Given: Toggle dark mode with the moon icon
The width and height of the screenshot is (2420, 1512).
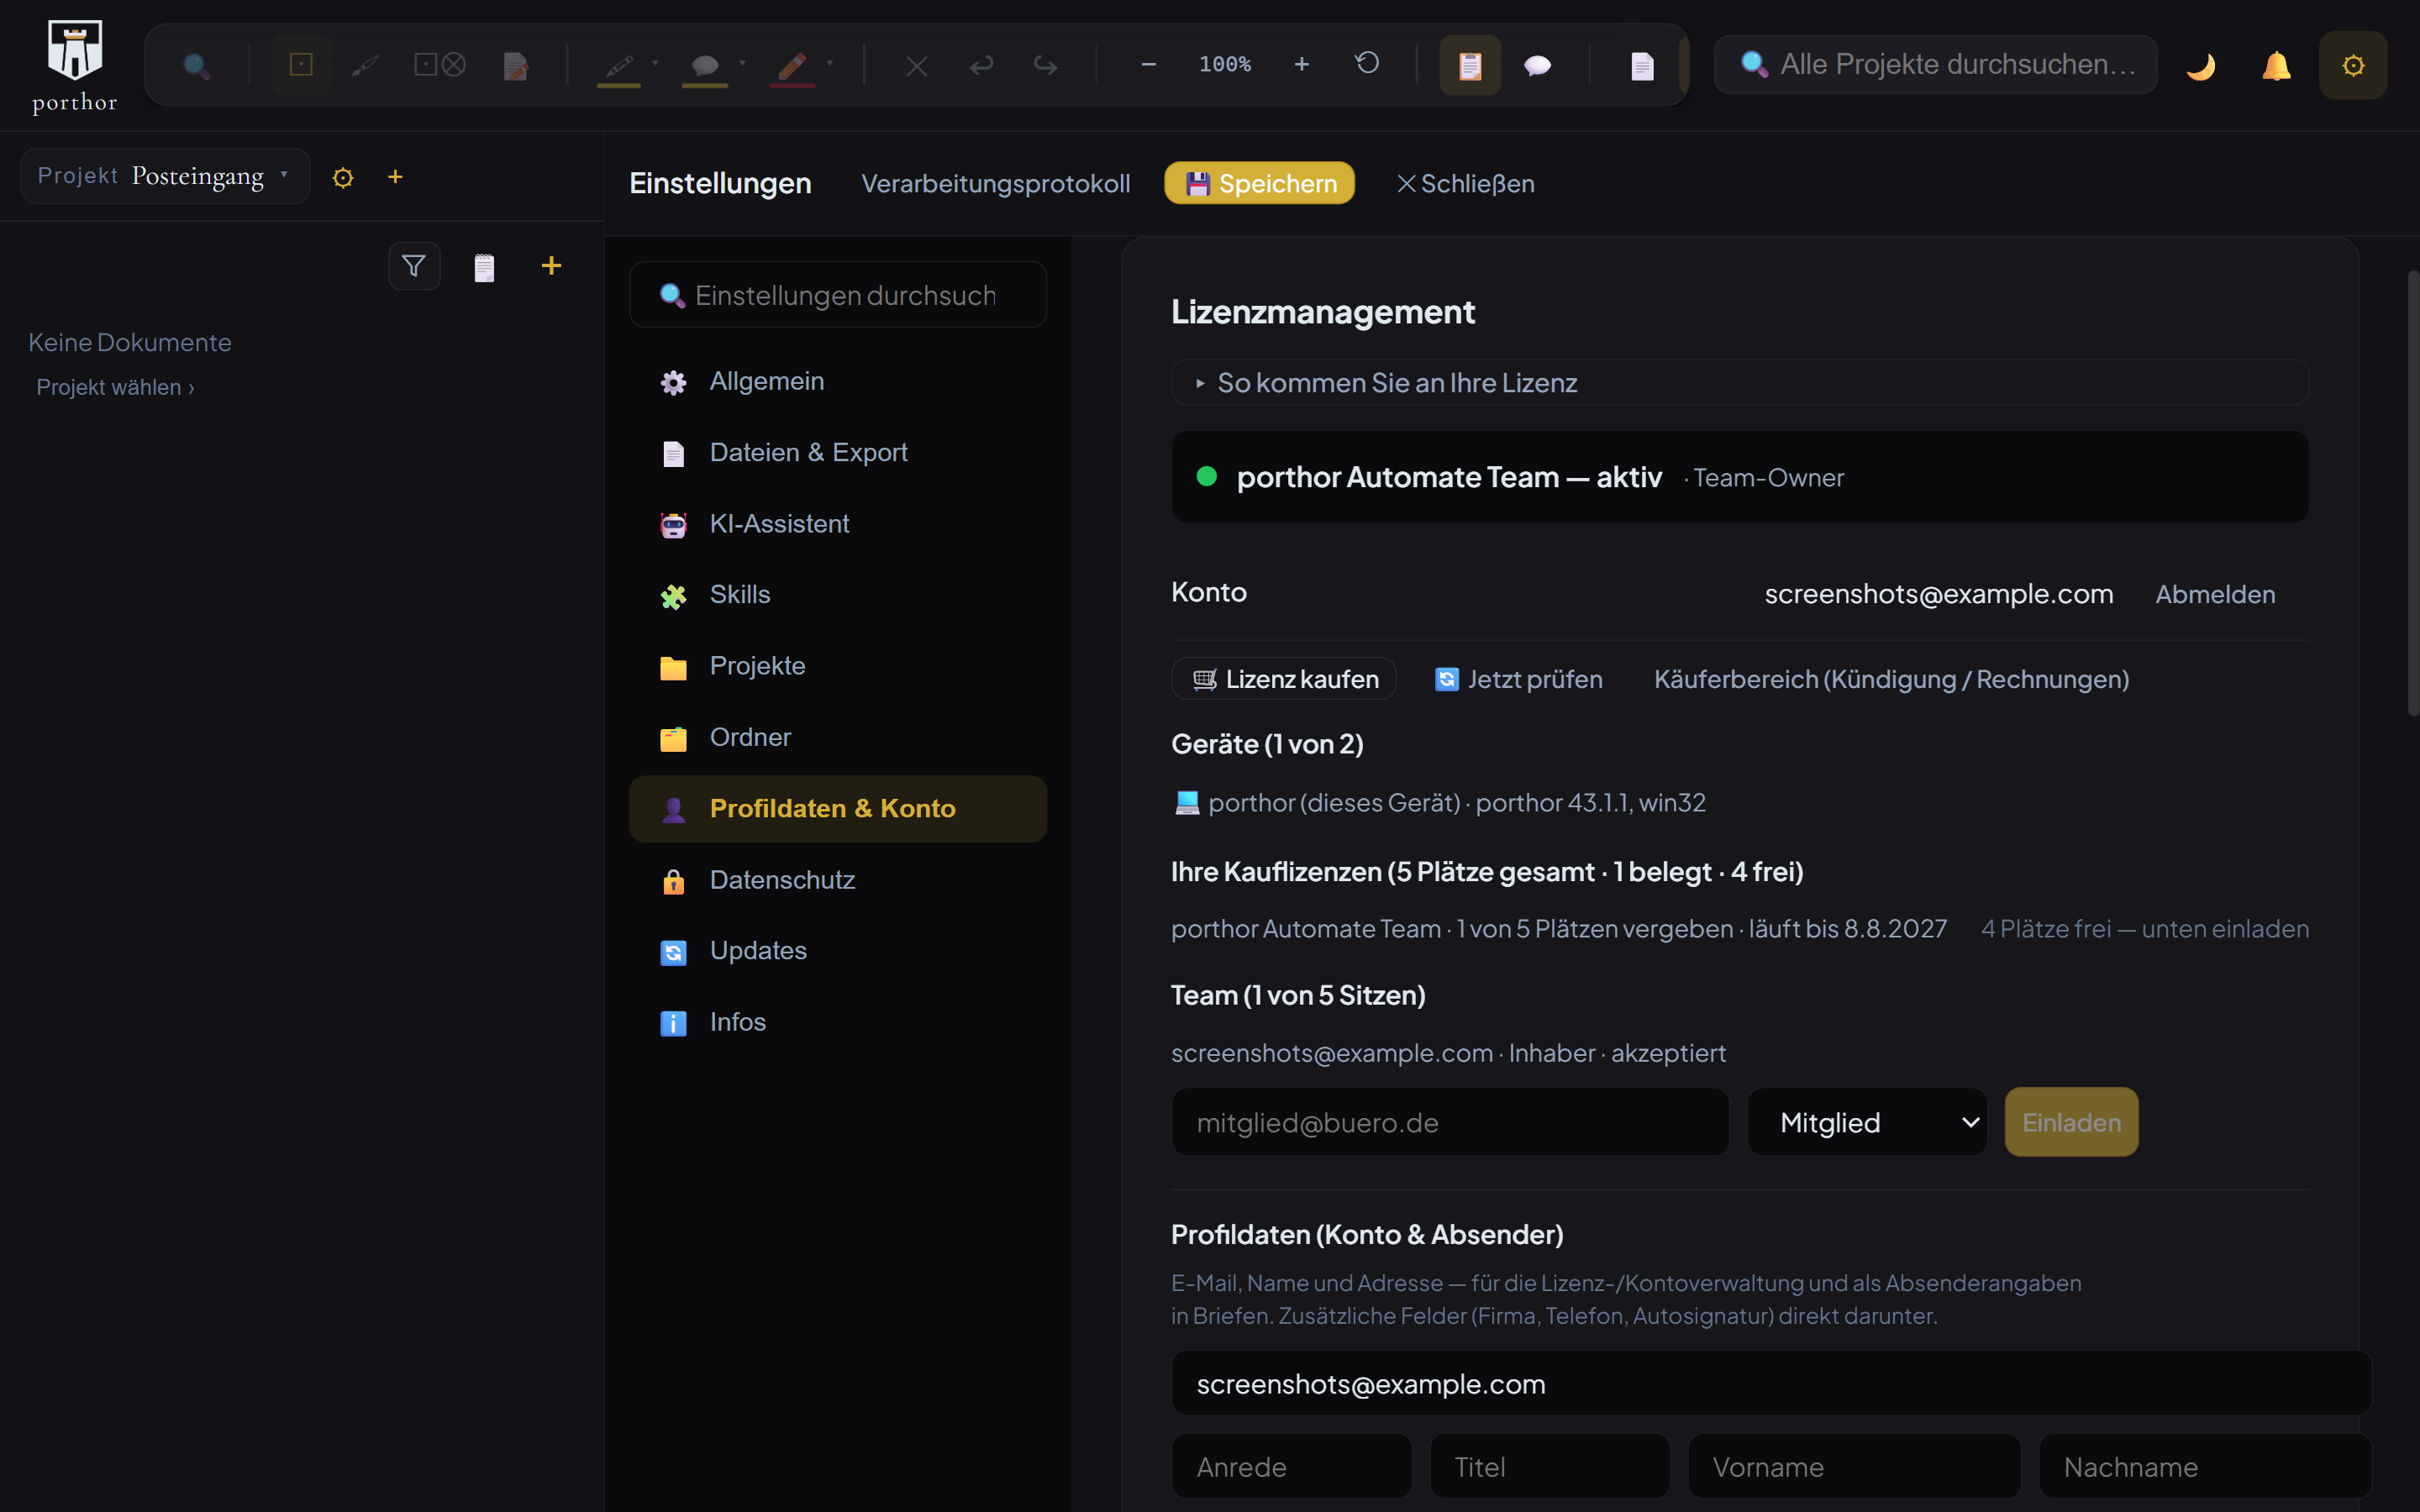Looking at the screenshot, I should [2201, 66].
